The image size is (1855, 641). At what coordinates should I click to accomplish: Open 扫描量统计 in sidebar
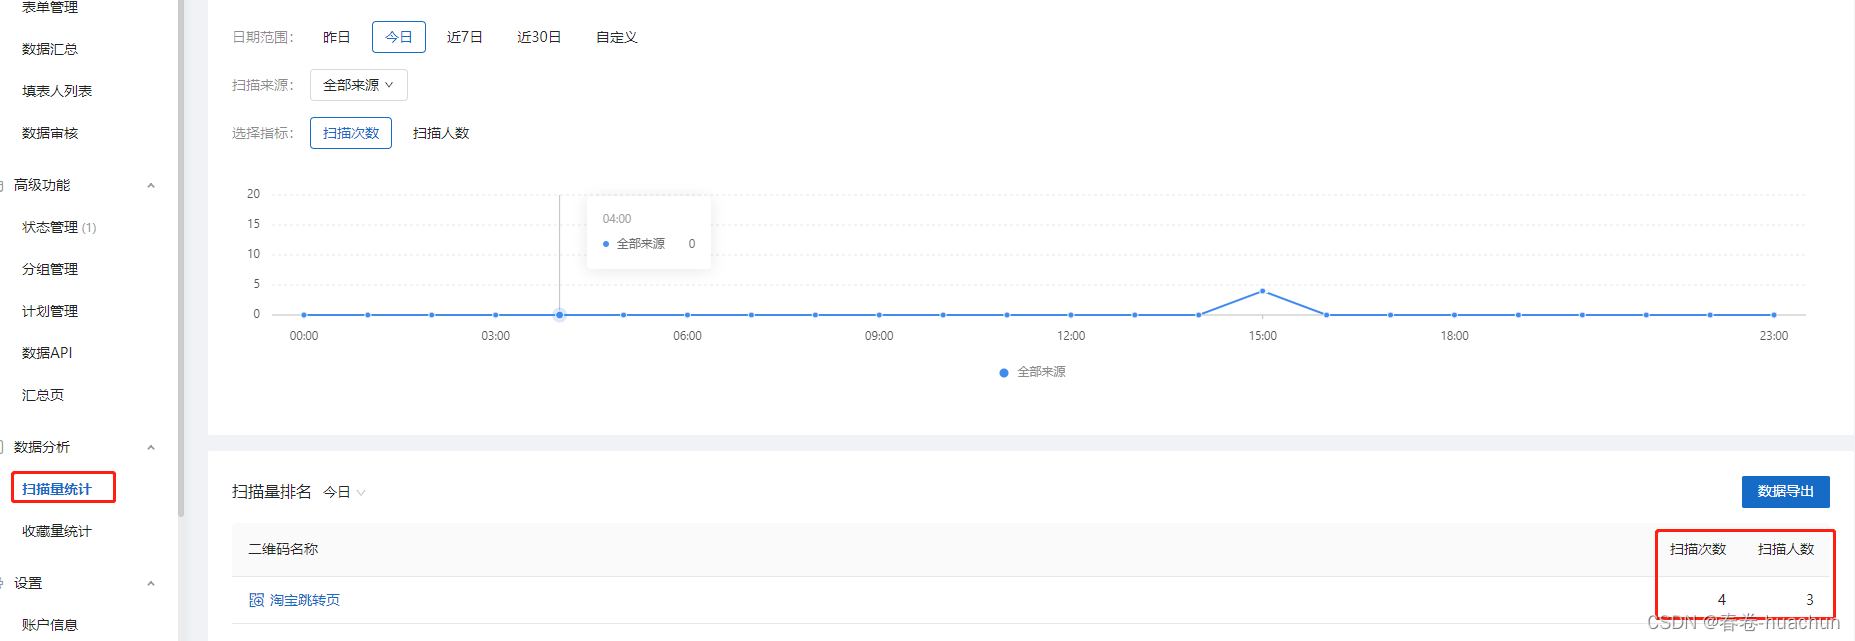click(x=57, y=489)
